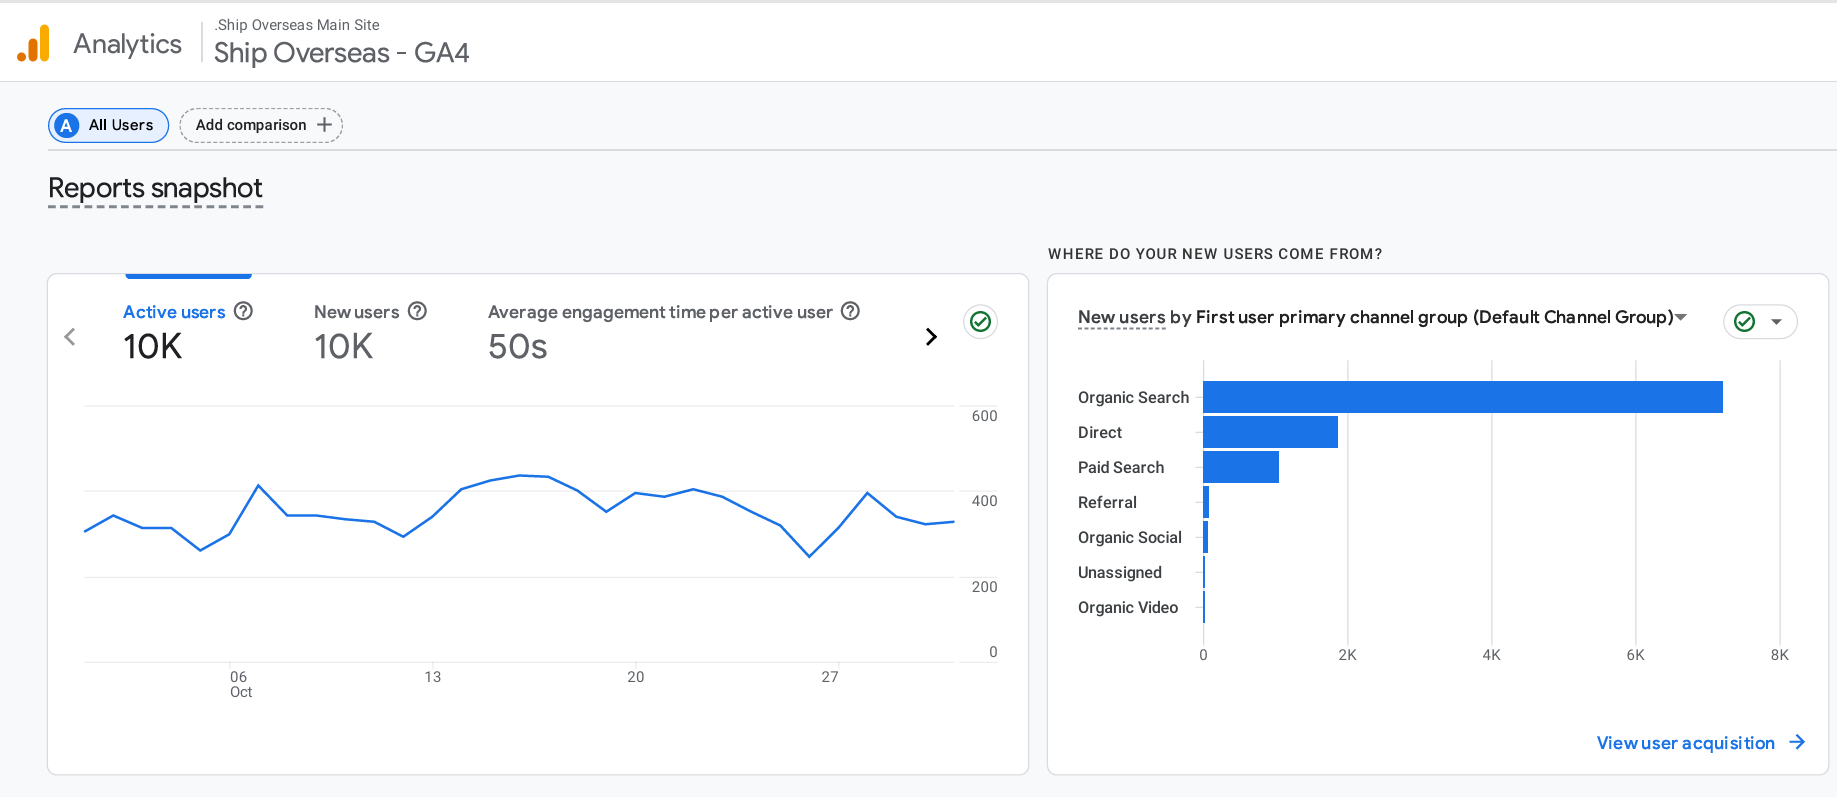Click the Organic Social label in chart

pyautogui.click(x=1130, y=537)
